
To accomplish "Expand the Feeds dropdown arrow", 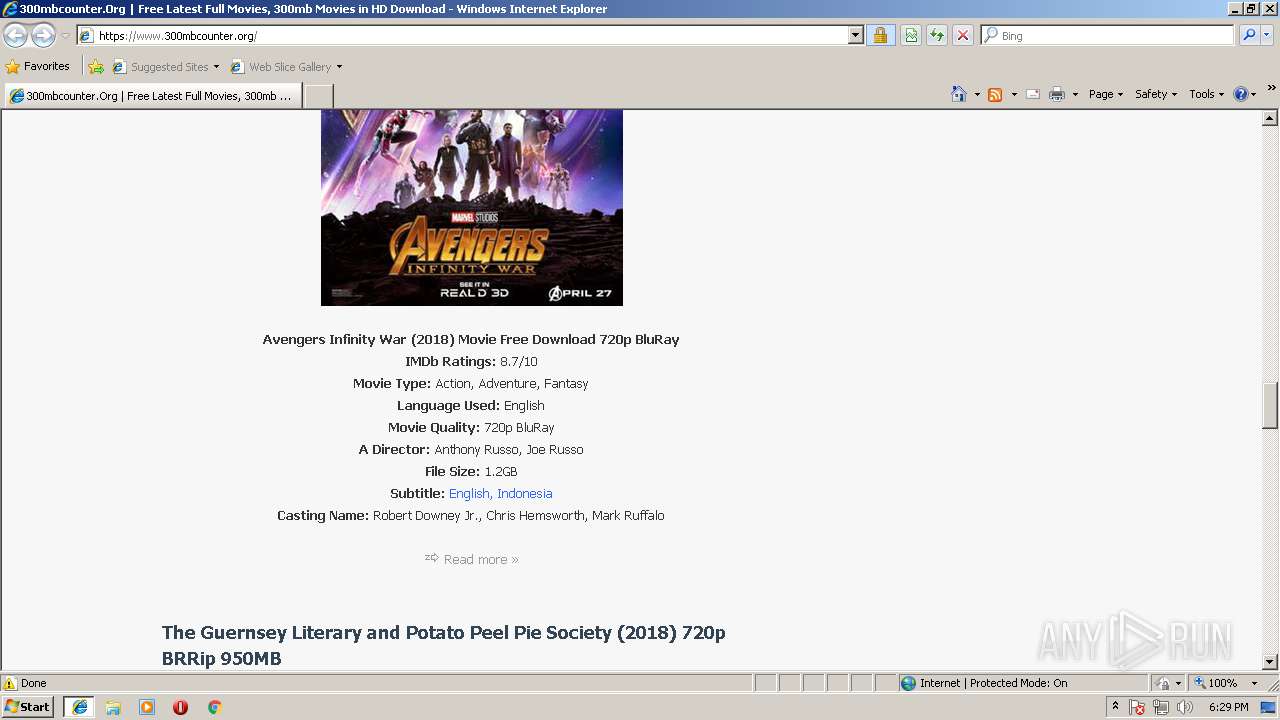I will pyautogui.click(x=1014, y=94).
